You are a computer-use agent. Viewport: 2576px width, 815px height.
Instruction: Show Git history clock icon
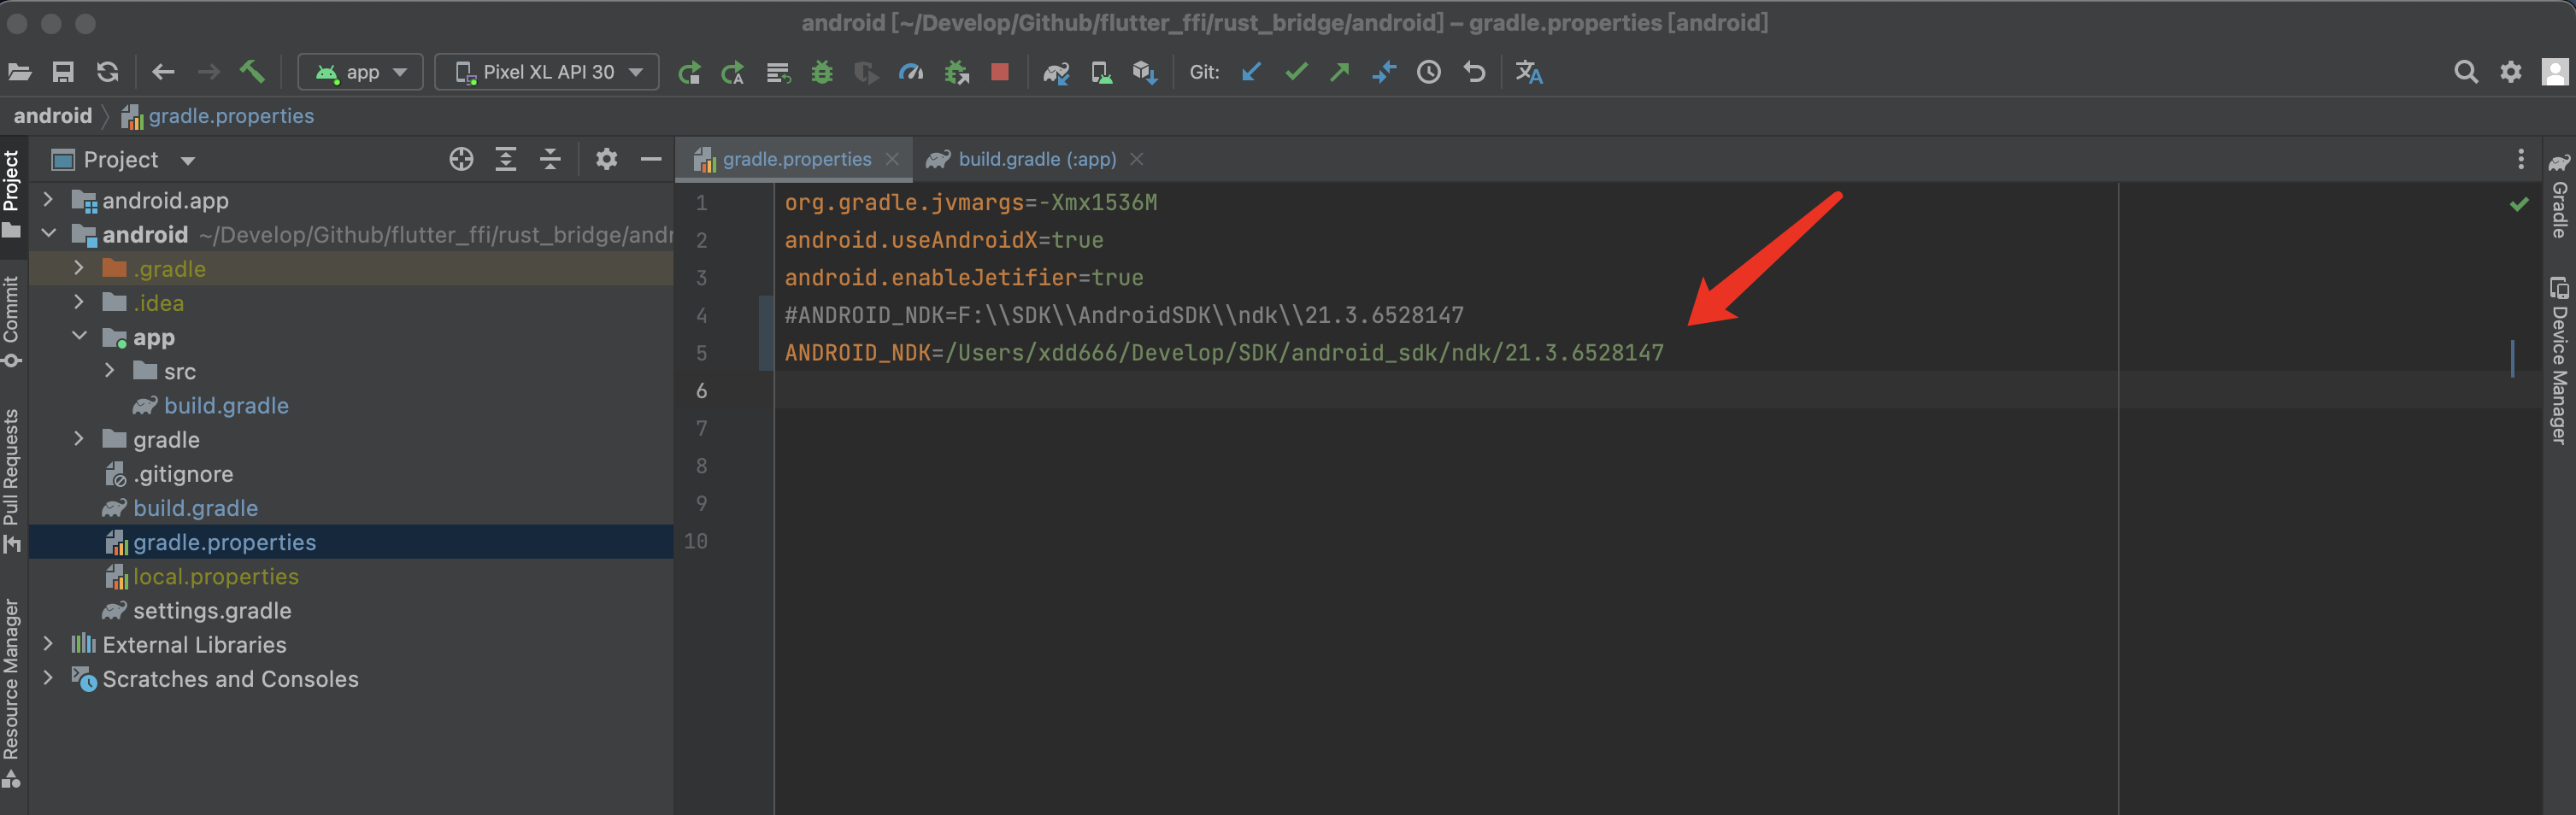tap(1429, 72)
